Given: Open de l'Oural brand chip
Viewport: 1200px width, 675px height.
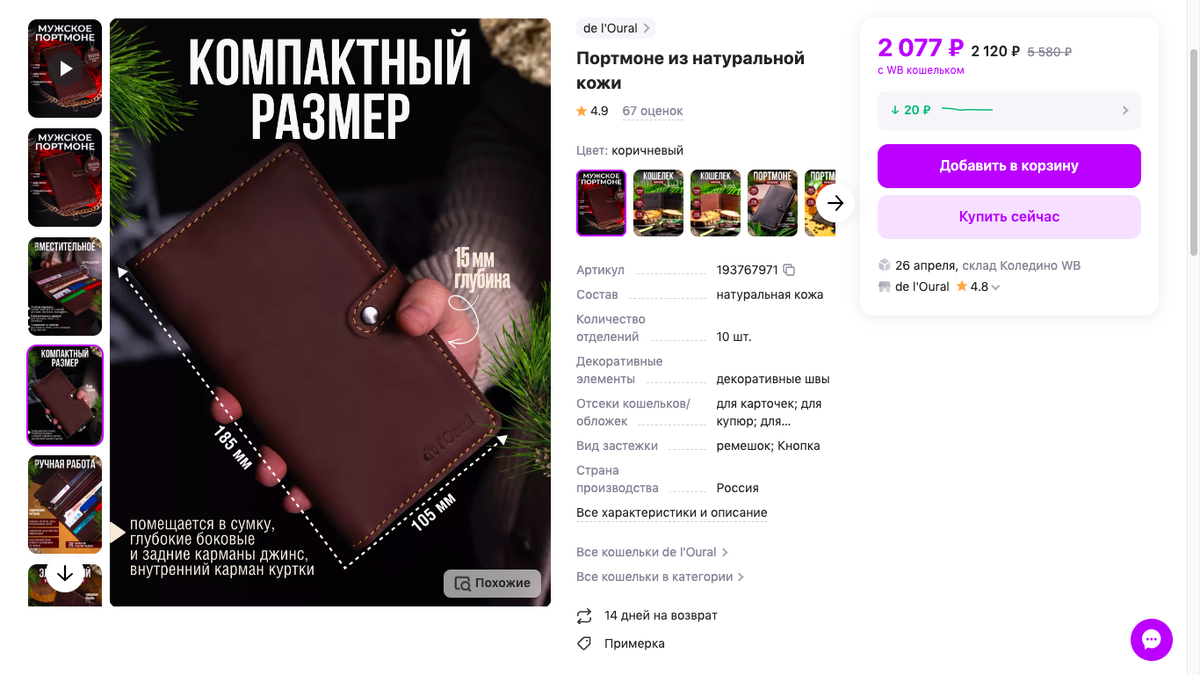Looking at the screenshot, I should [x=616, y=28].
